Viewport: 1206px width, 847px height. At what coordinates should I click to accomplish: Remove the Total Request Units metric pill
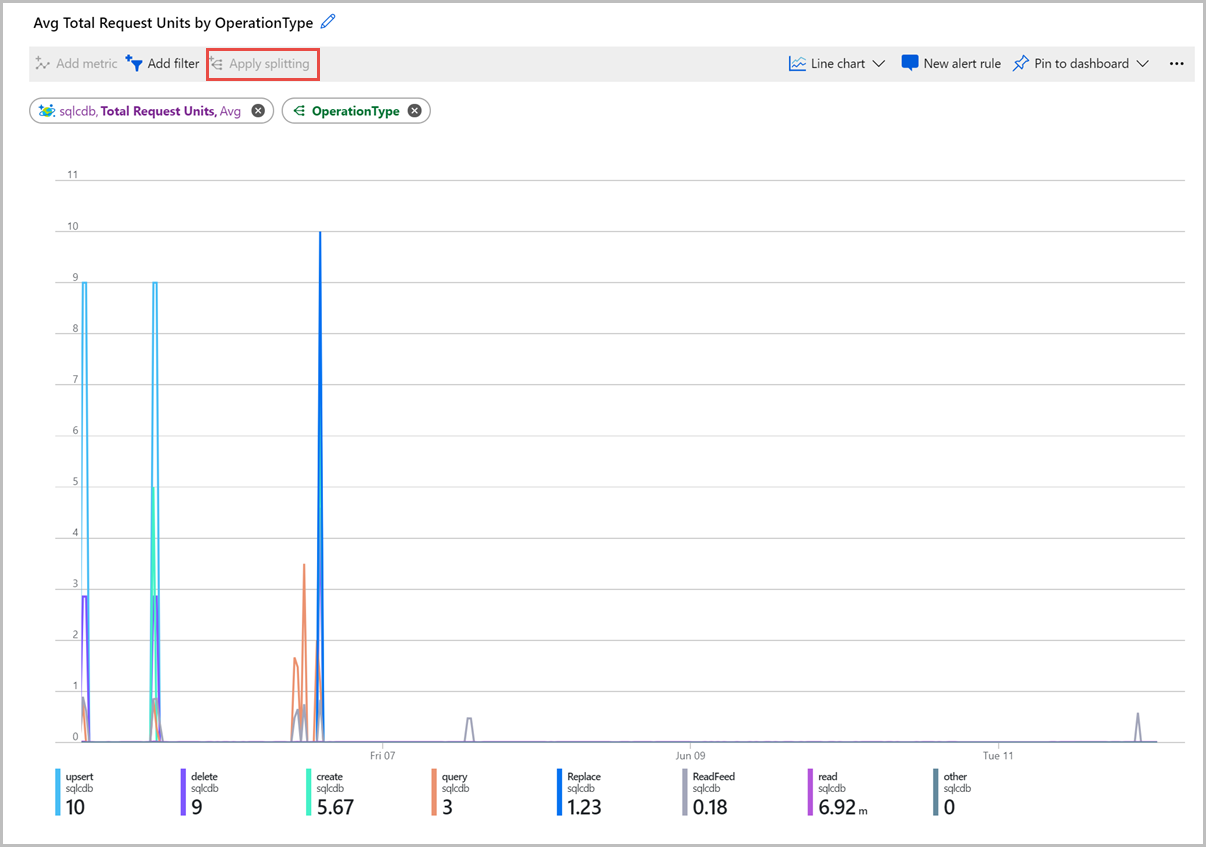point(258,111)
